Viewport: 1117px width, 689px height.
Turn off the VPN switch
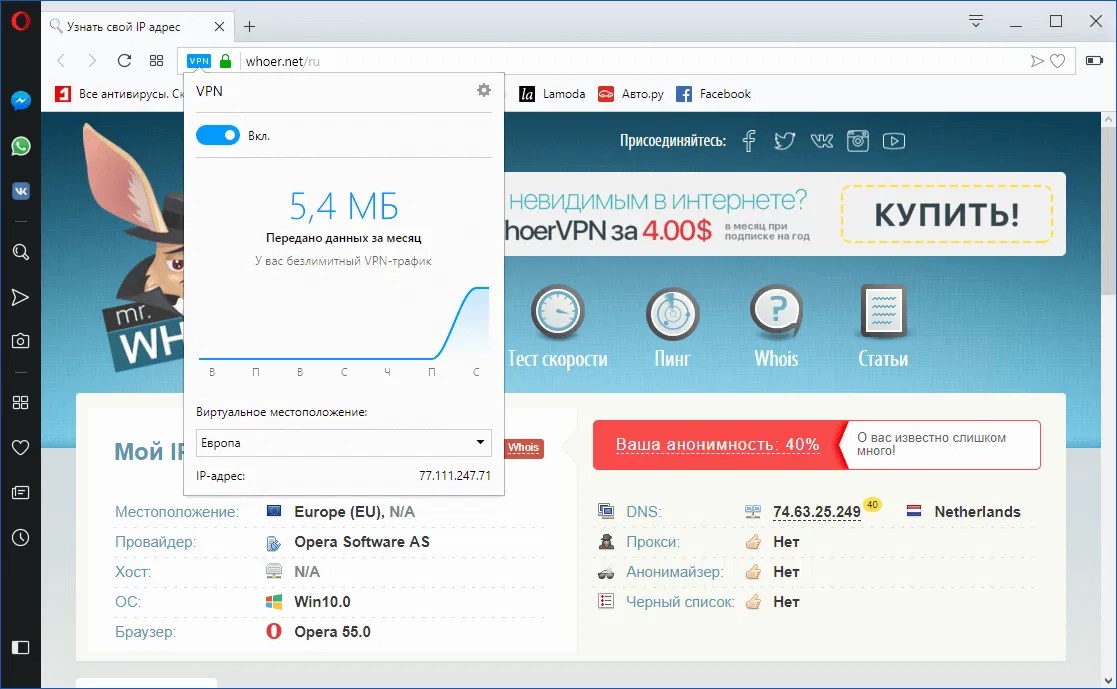click(x=218, y=135)
